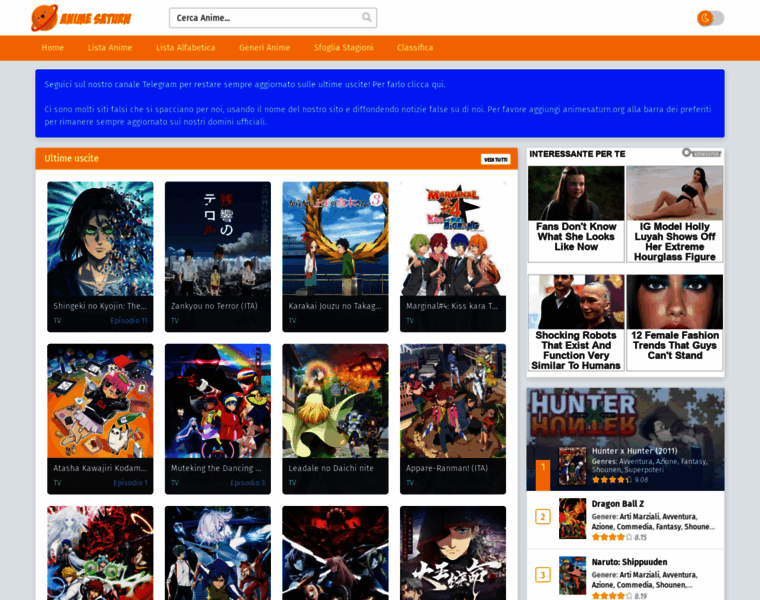760x600 pixels.
Task: Open the Leadale no Daichi nite poster
Action: 335,401
